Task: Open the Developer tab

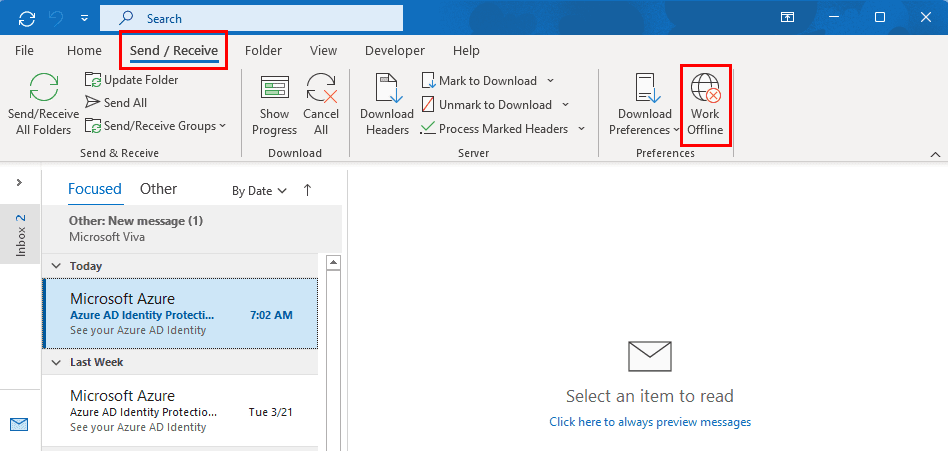Action: [x=395, y=51]
